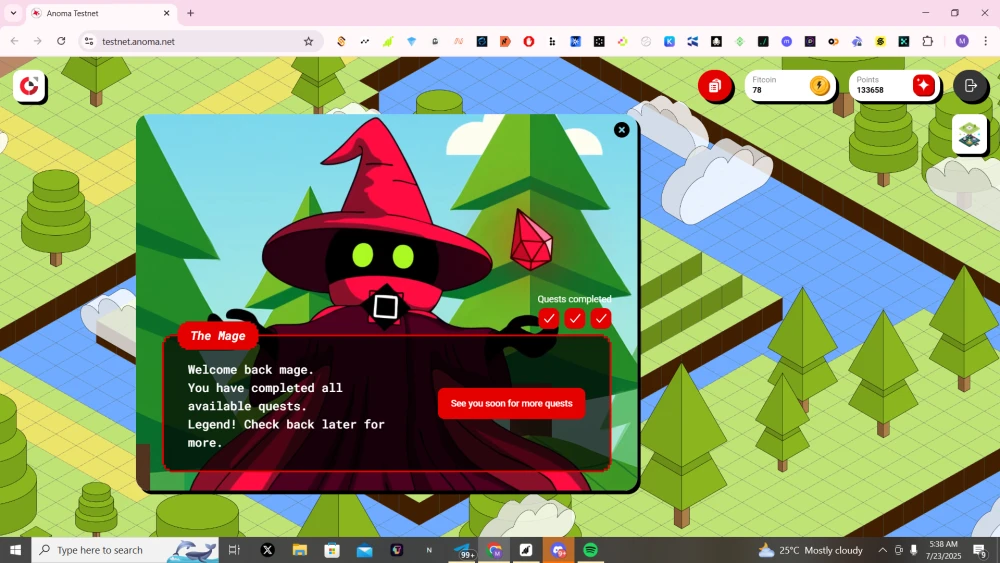Click the address bar showing testnet.anoma.net
Viewport: 1000px width, 563px height.
[x=190, y=41]
